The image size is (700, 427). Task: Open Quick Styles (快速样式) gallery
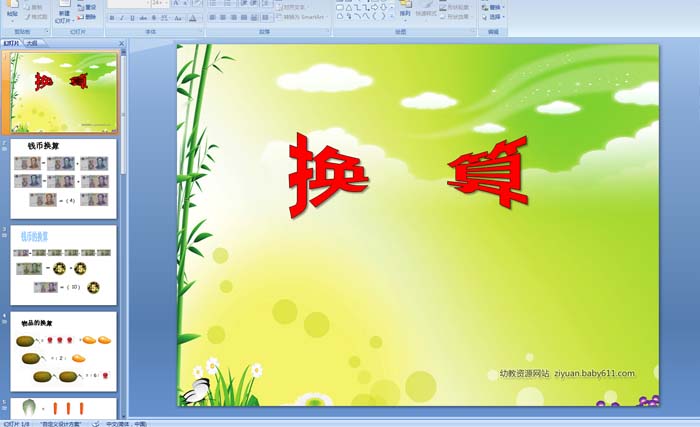point(425,13)
